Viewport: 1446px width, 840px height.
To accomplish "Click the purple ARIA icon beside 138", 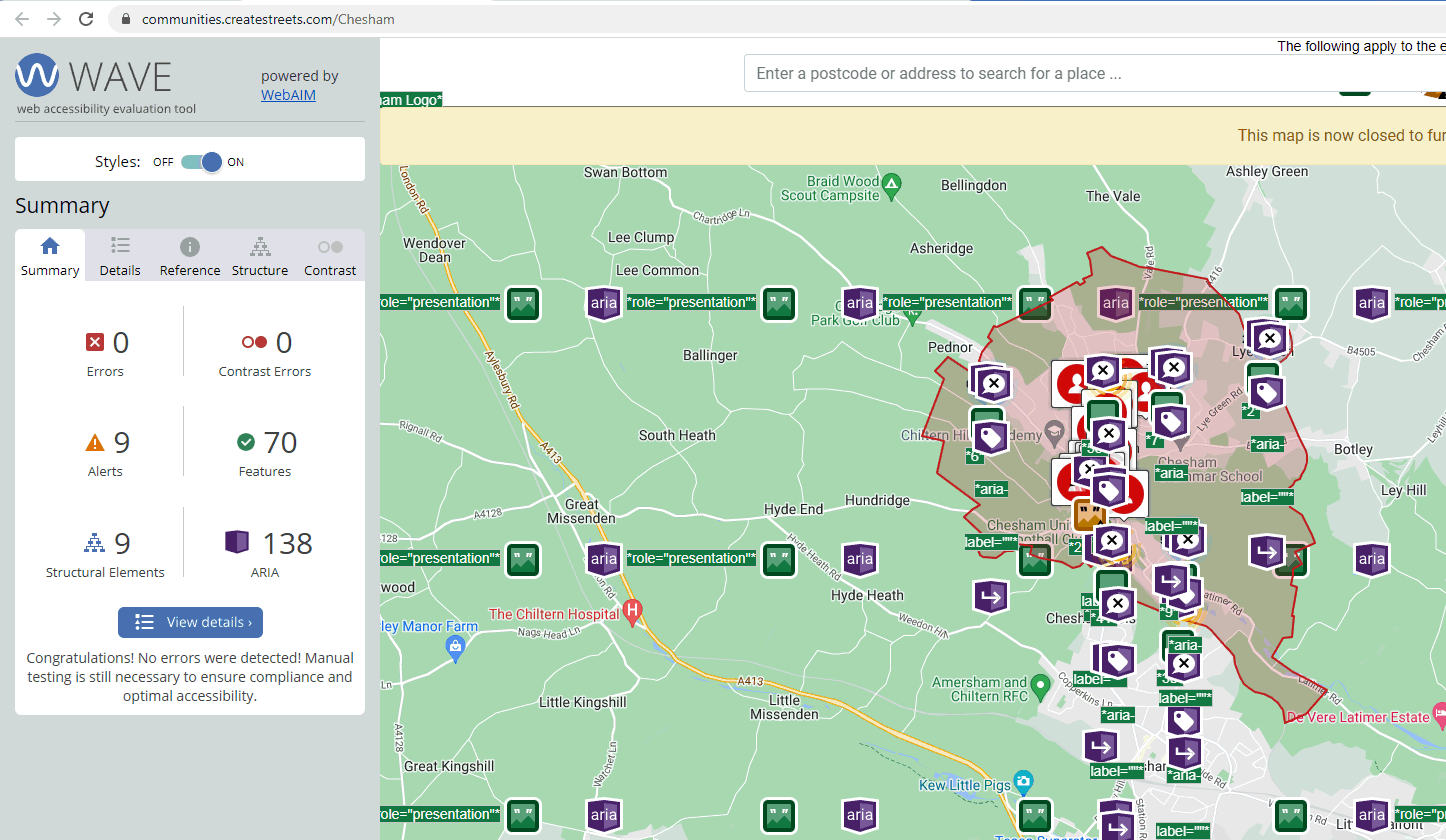I will coord(237,542).
